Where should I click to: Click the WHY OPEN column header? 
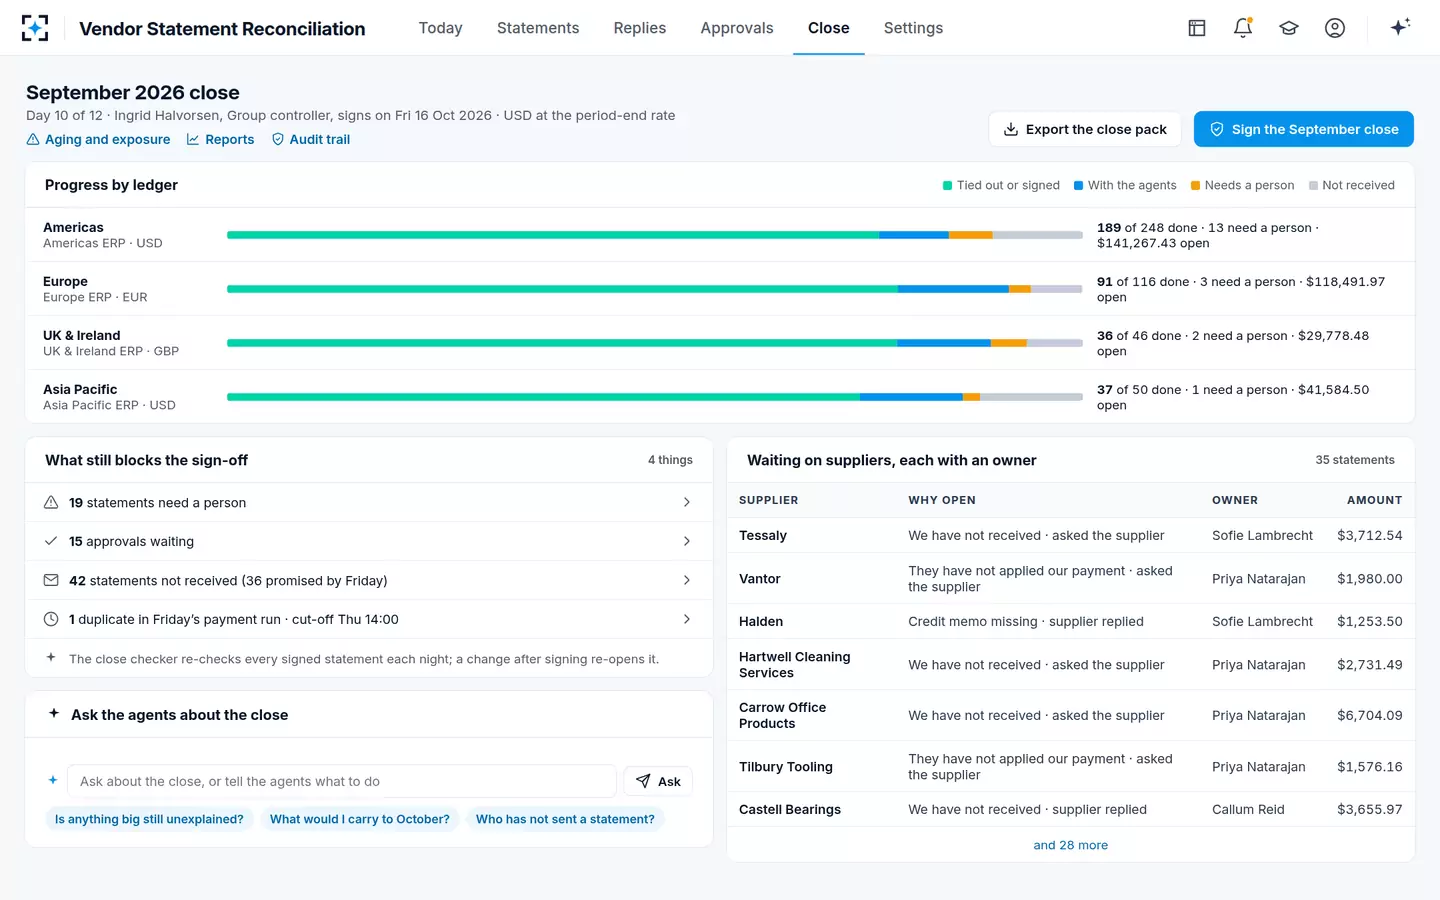[x=942, y=500]
